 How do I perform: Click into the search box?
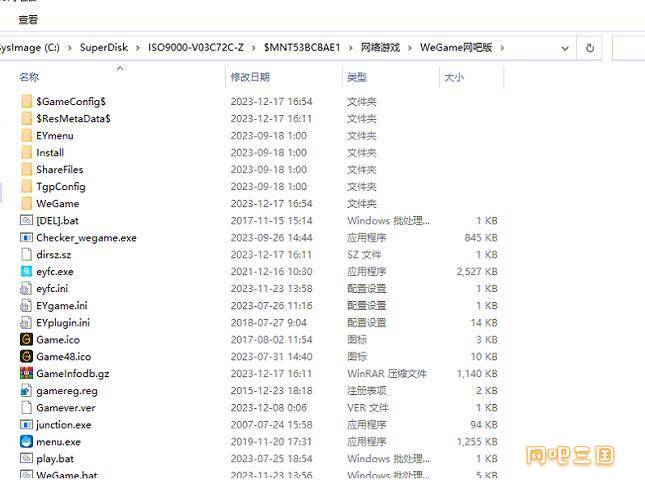tap(629, 48)
